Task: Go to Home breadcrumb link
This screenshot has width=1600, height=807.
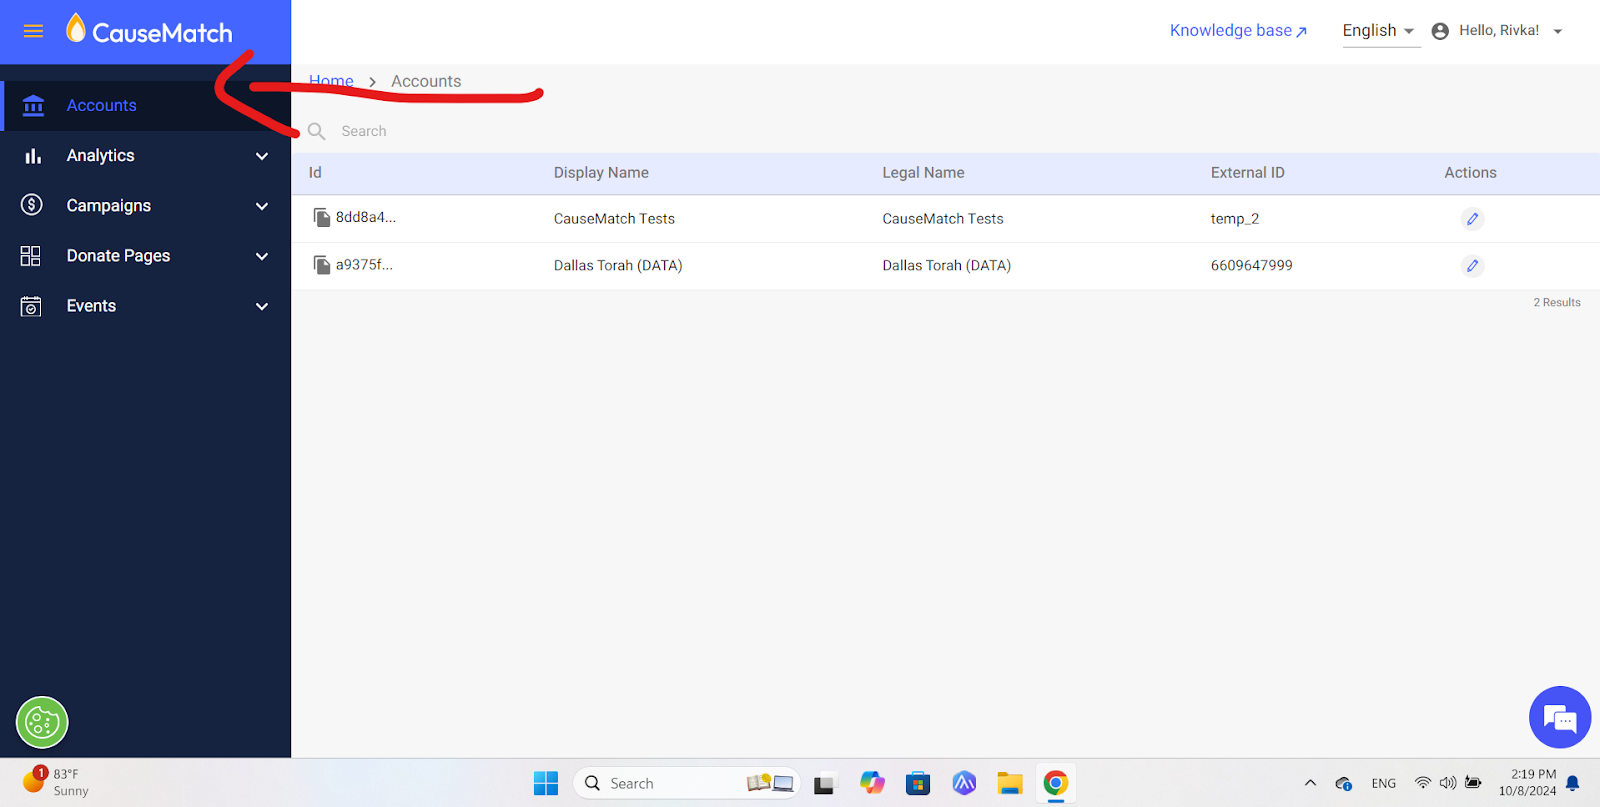Action: (331, 81)
